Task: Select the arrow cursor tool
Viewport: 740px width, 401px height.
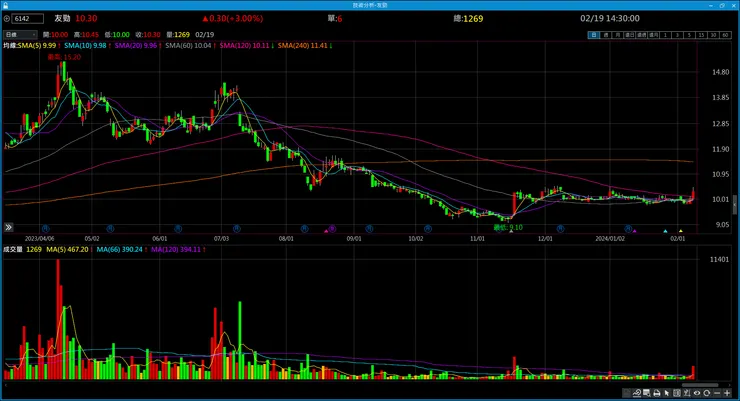Action: click(x=667, y=393)
